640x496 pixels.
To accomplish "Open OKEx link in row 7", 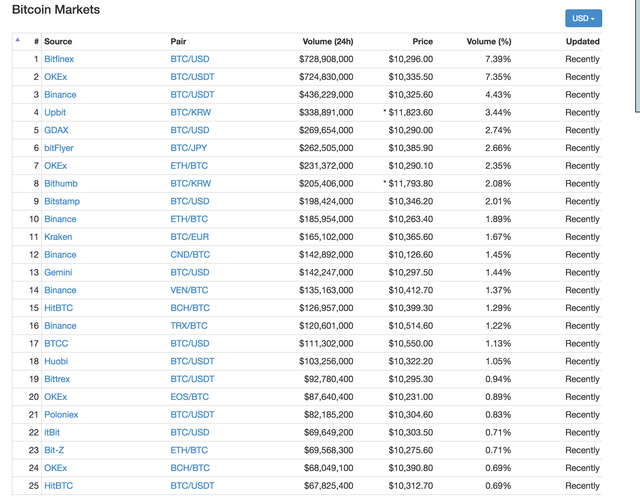I will 56,166.
